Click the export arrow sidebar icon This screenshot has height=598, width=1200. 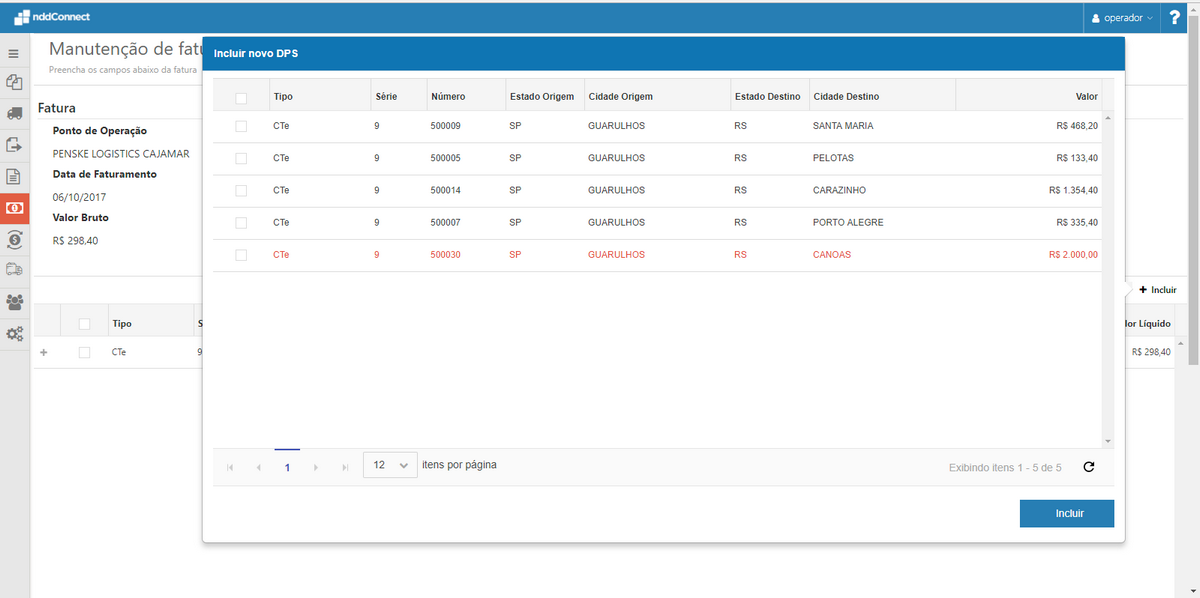14,141
